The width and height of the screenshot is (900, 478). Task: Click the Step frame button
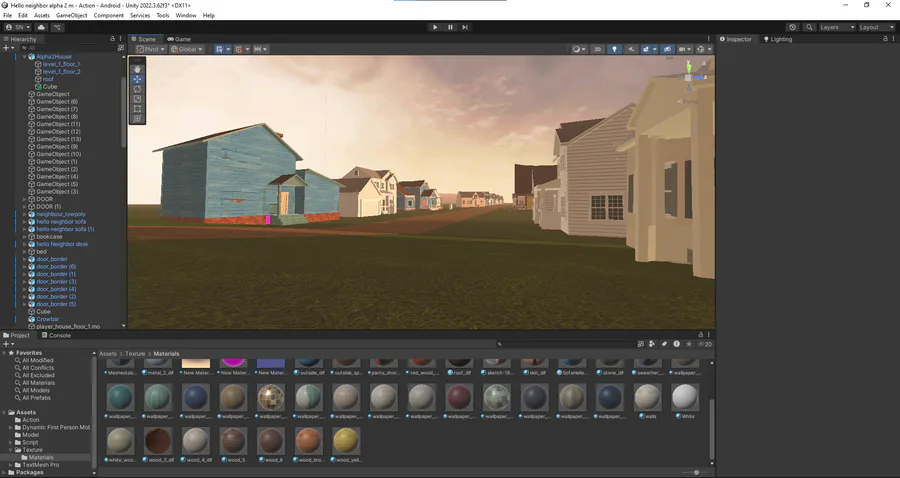click(x=465, y=27)
